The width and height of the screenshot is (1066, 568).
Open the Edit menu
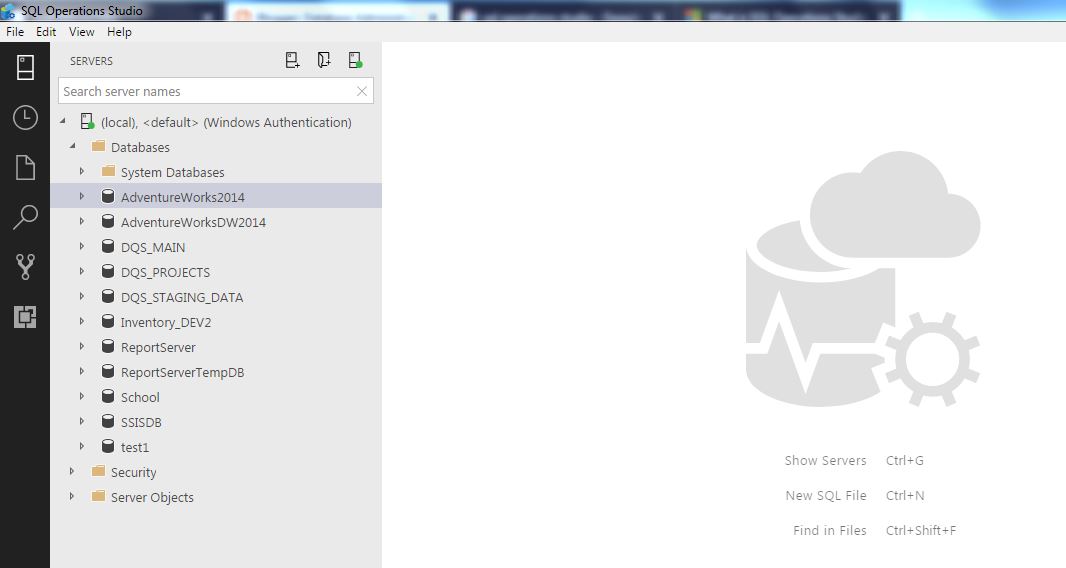pos(46,31)
